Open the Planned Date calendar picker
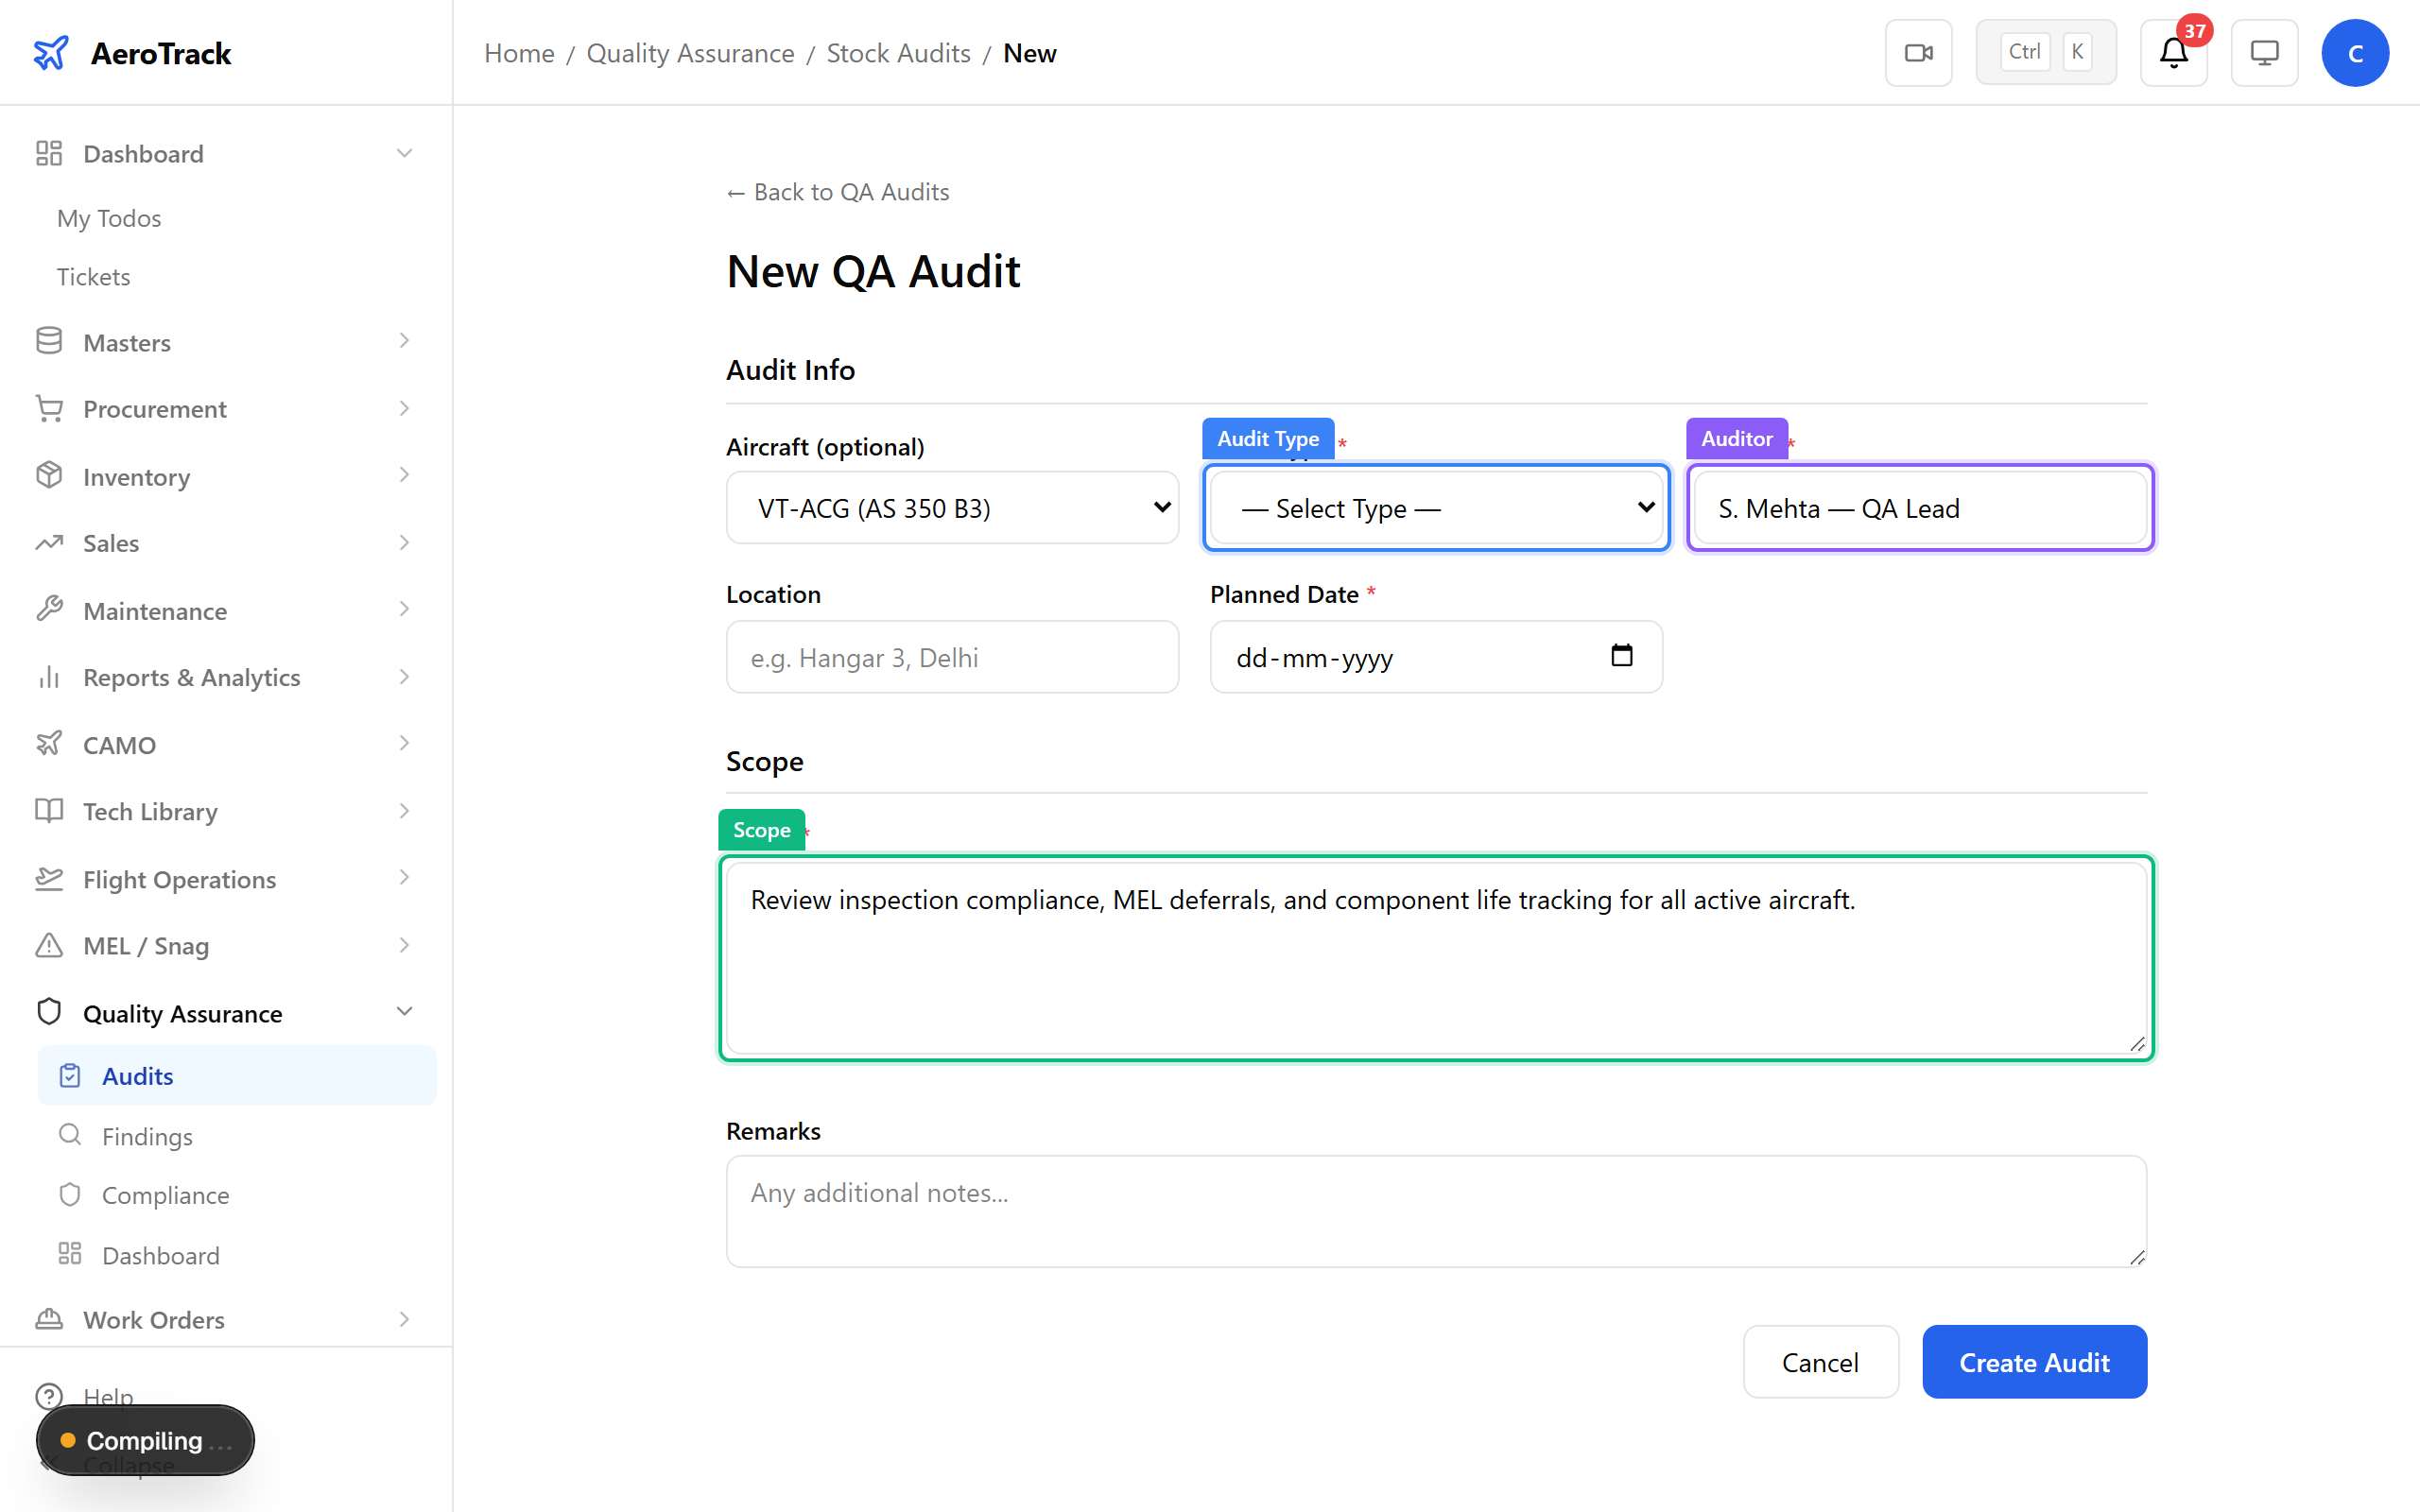This screenshot has height=1512, width=2420. click(1620, 656)
